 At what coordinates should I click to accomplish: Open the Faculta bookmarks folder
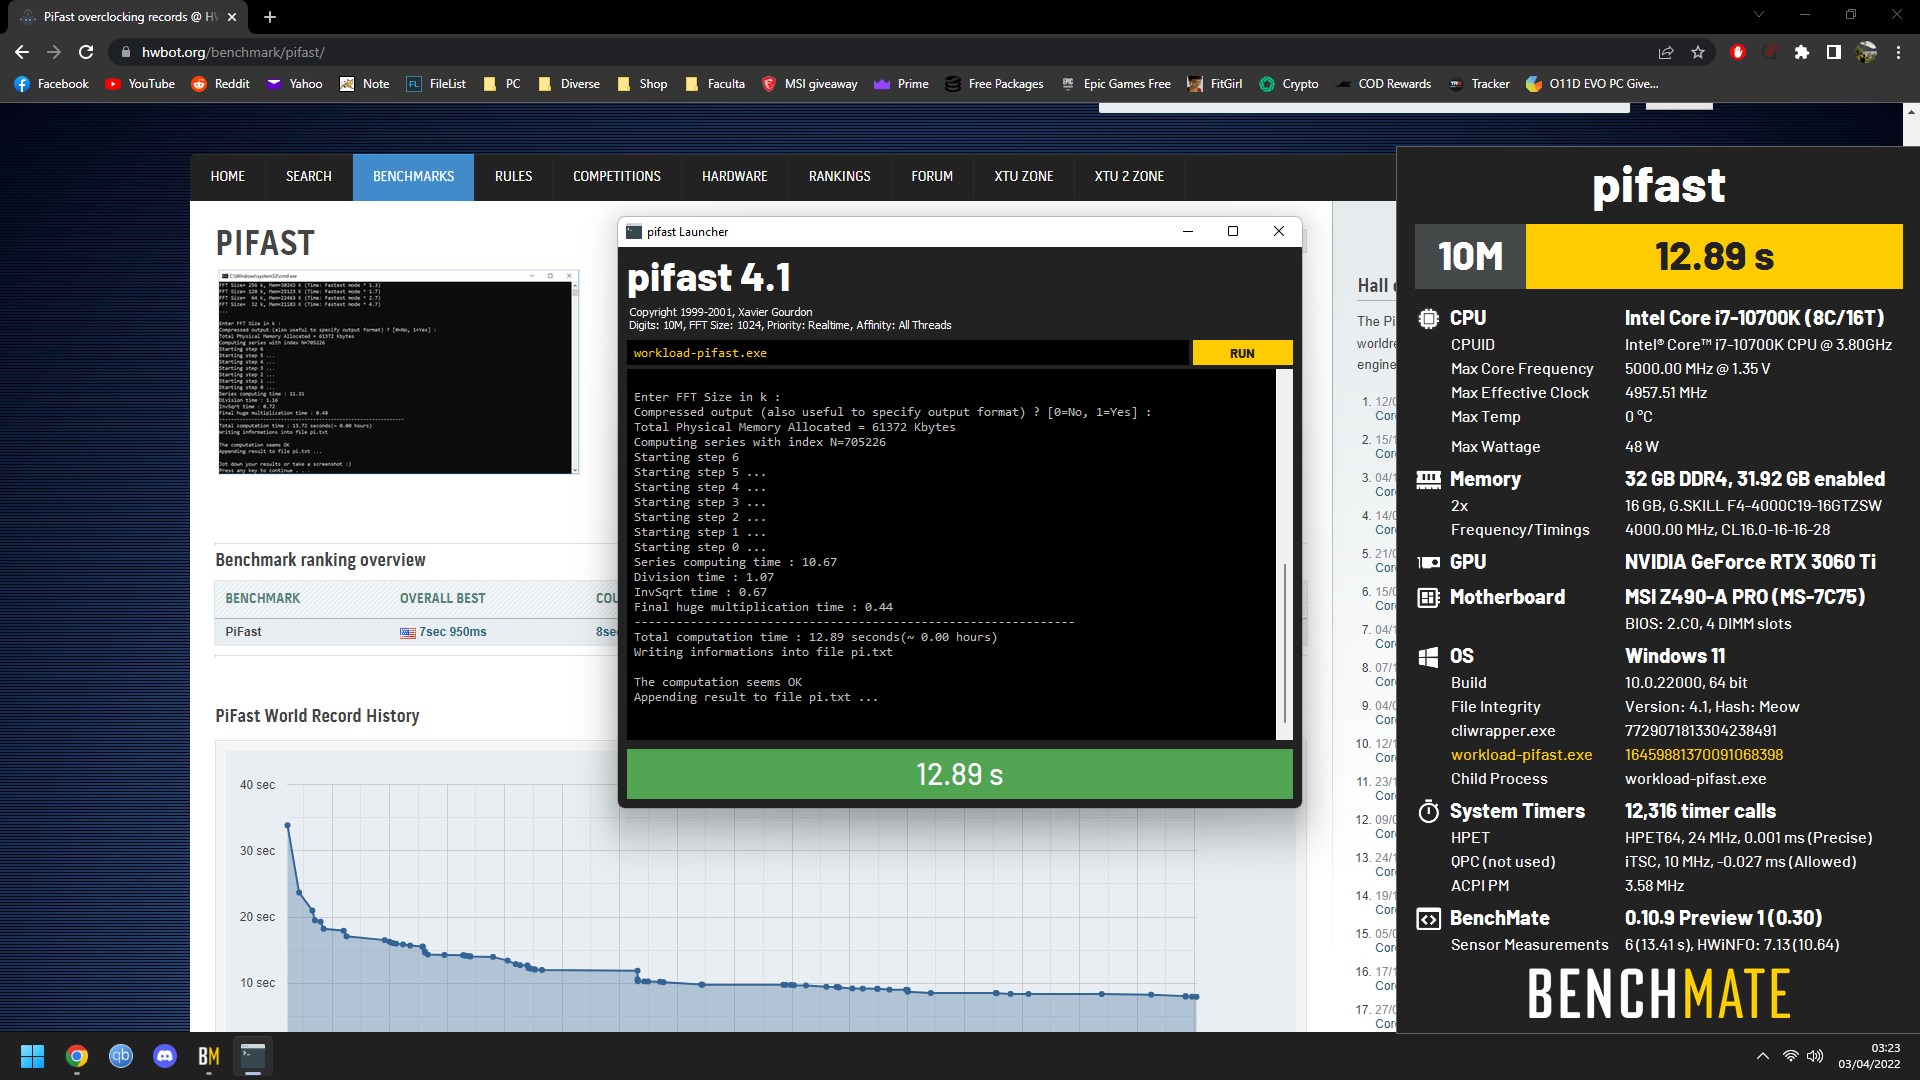coord(715,84)
